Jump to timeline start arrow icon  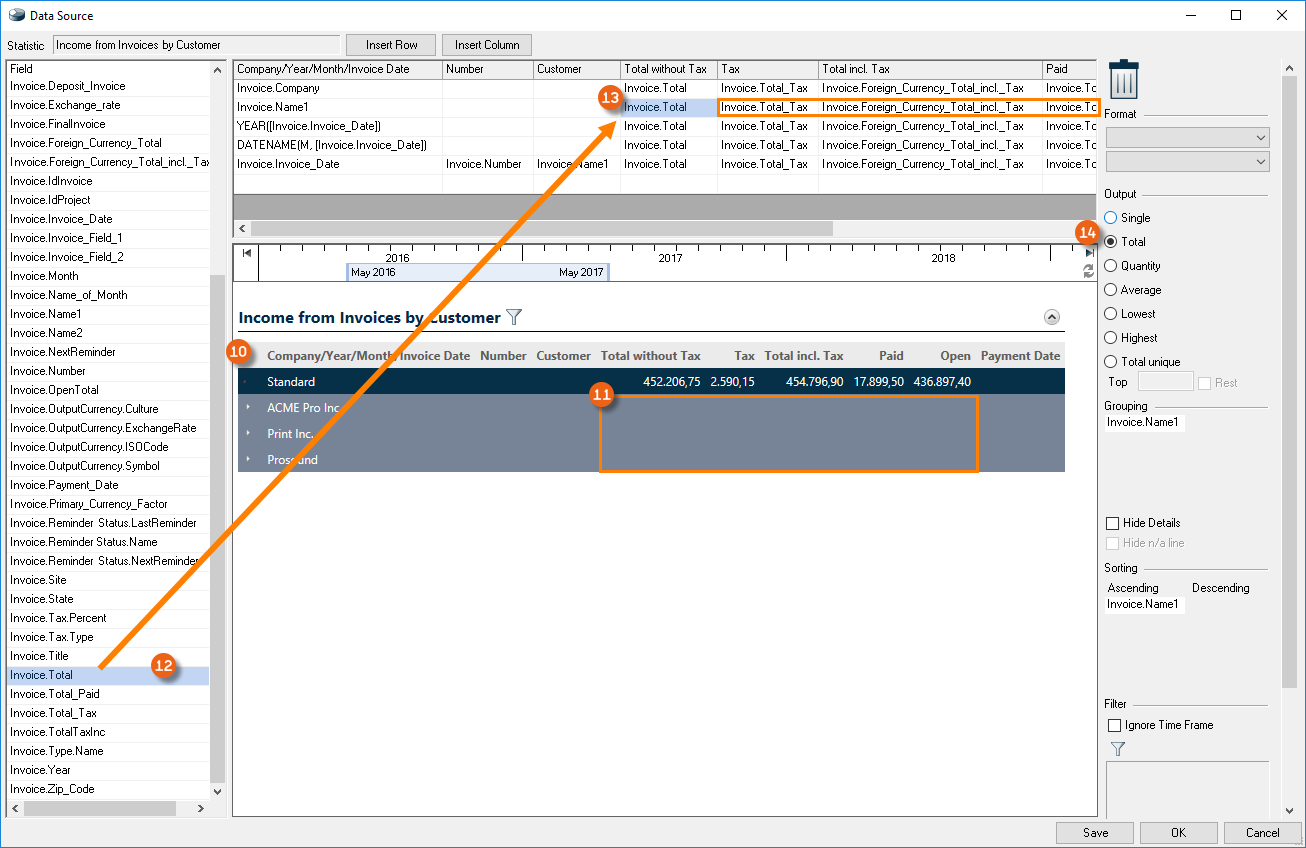tap(247, 253)
